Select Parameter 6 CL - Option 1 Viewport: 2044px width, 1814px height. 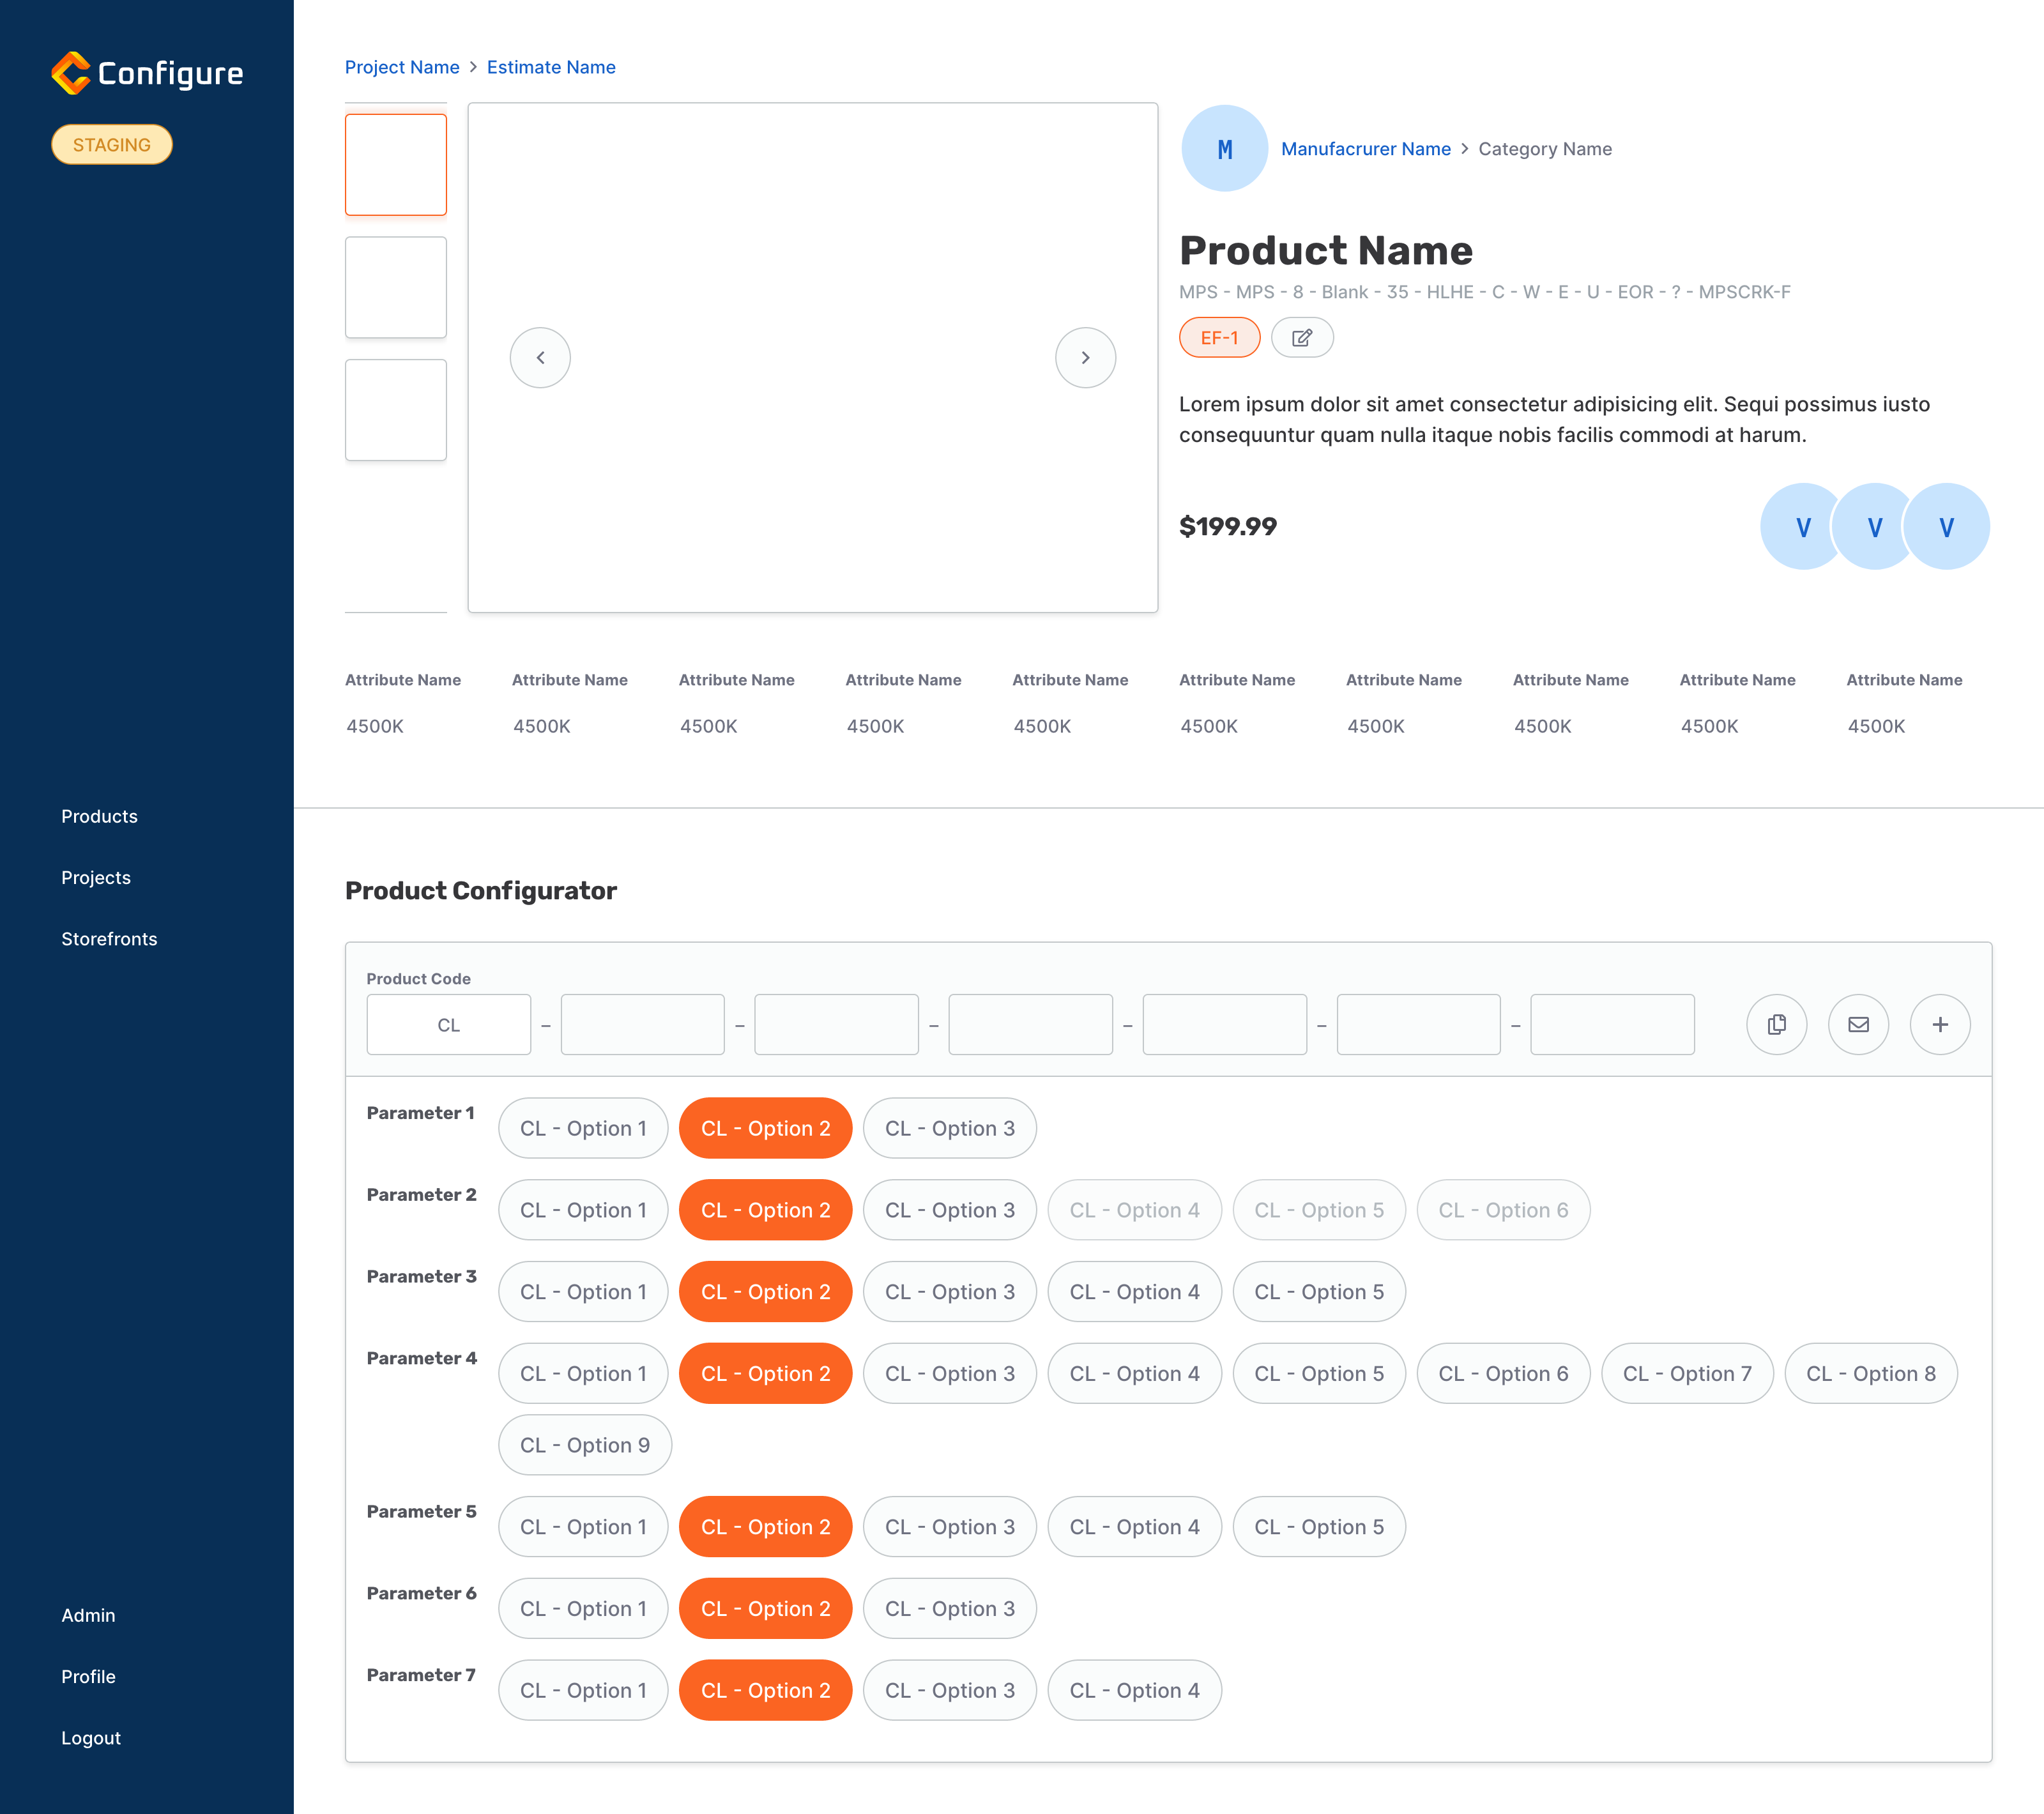click(x=583, y=1609)
